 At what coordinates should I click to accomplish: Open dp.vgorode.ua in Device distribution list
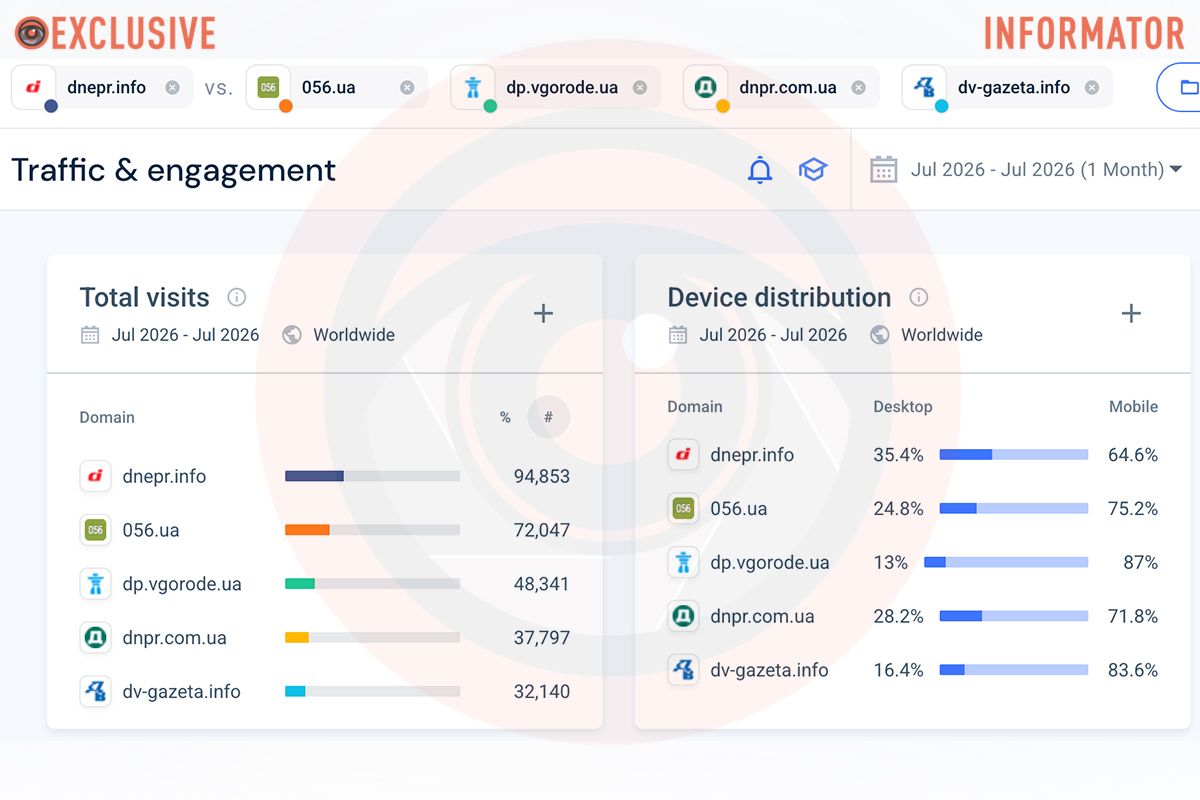tap(770, 563)
